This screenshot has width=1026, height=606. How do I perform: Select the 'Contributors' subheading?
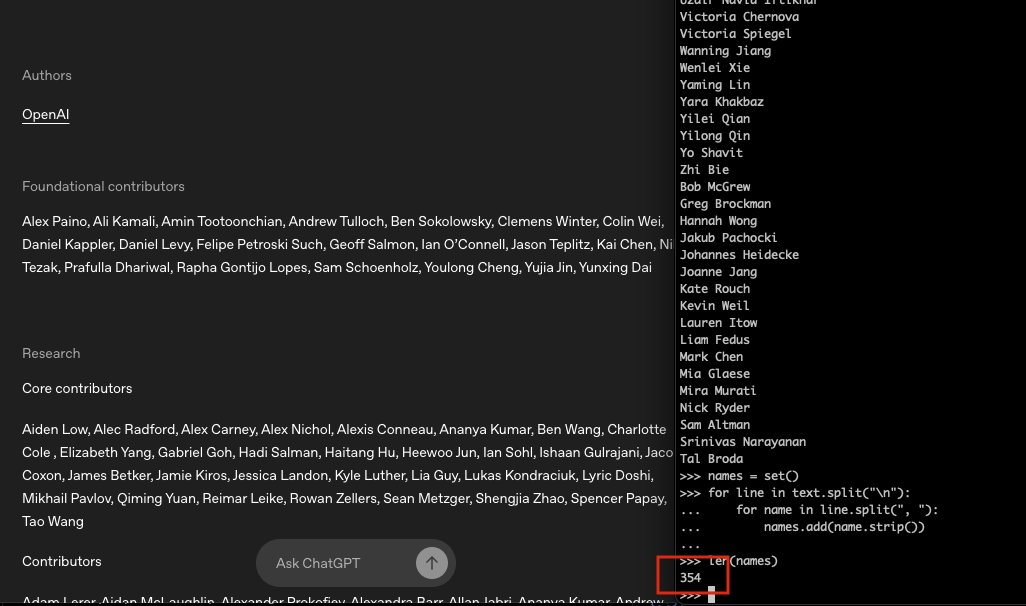click(62, 561)
